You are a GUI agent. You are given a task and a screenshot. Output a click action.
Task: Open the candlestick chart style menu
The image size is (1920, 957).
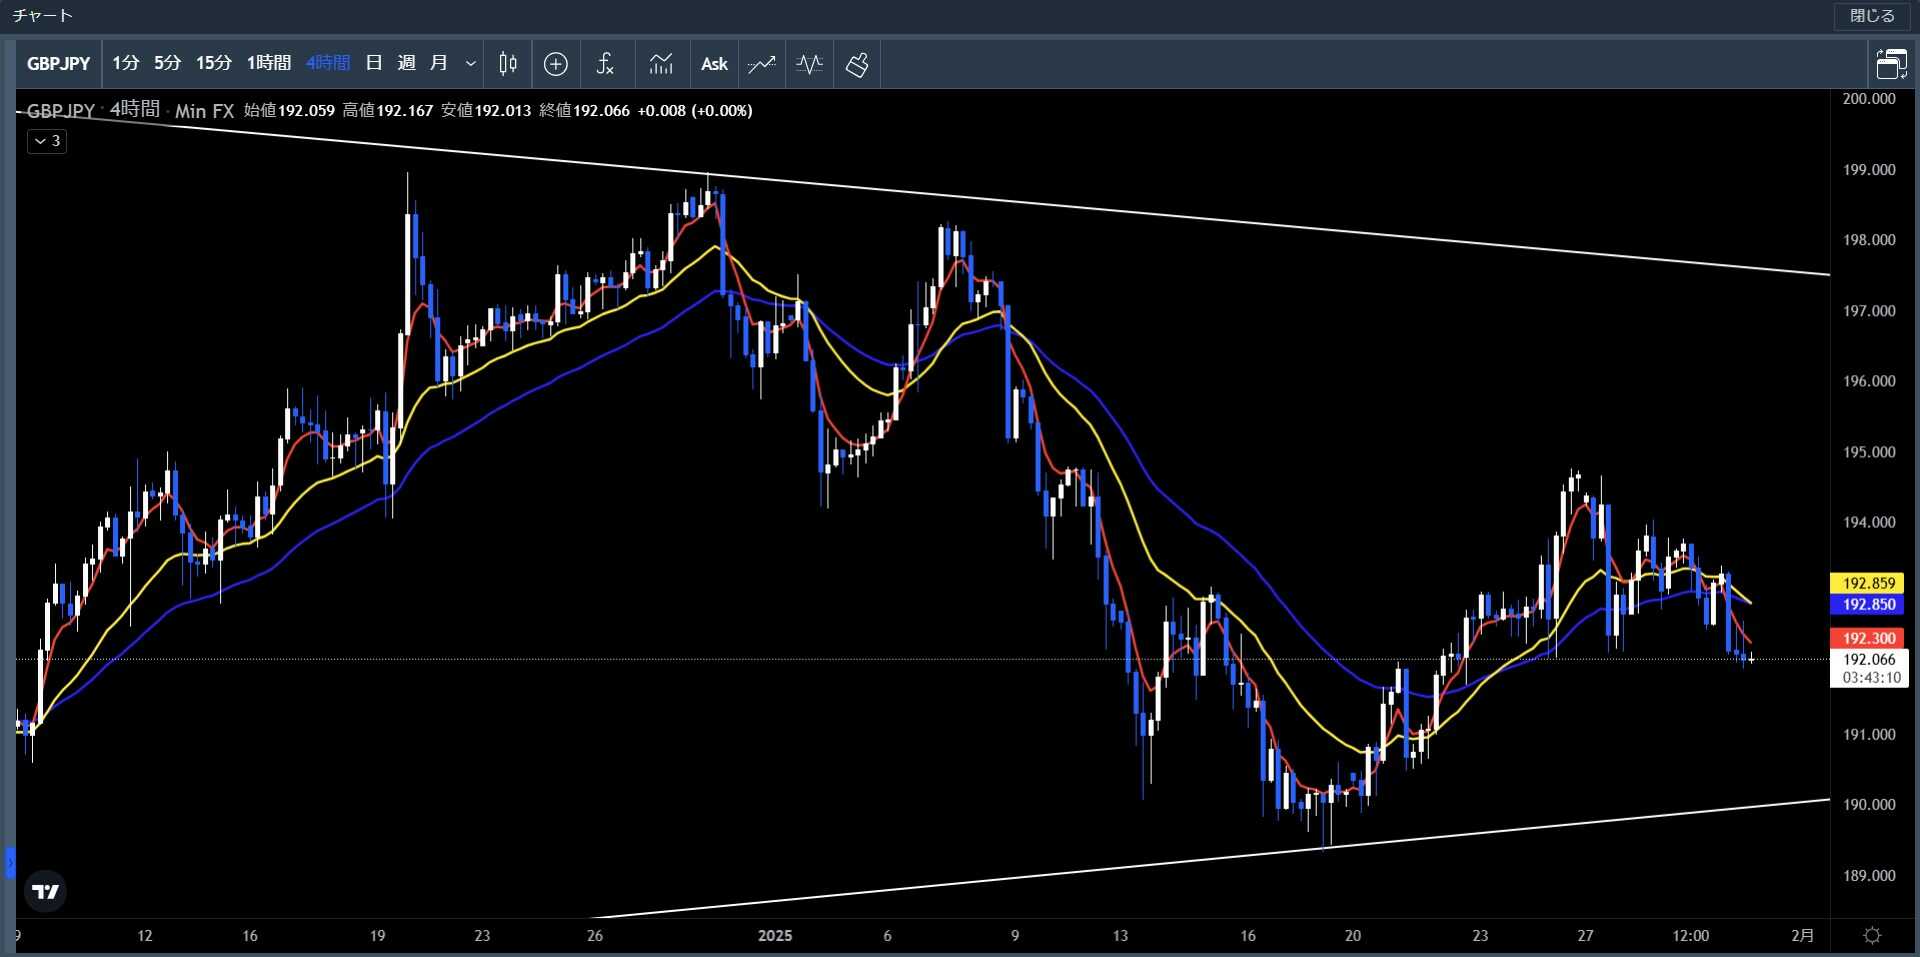[508, 64]
